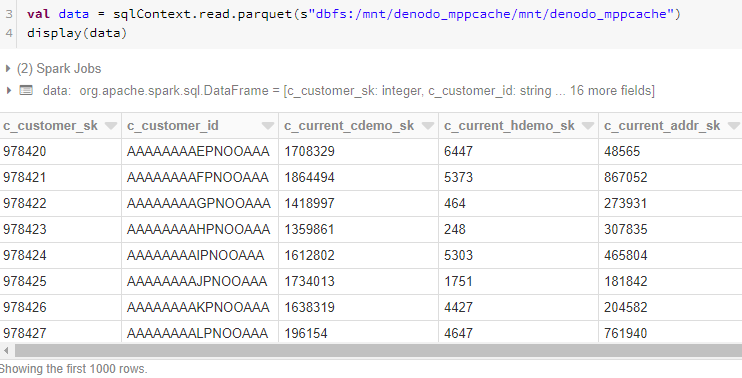Click code line 3 with sqlContext.read.parquet

(x=354, y=14)
